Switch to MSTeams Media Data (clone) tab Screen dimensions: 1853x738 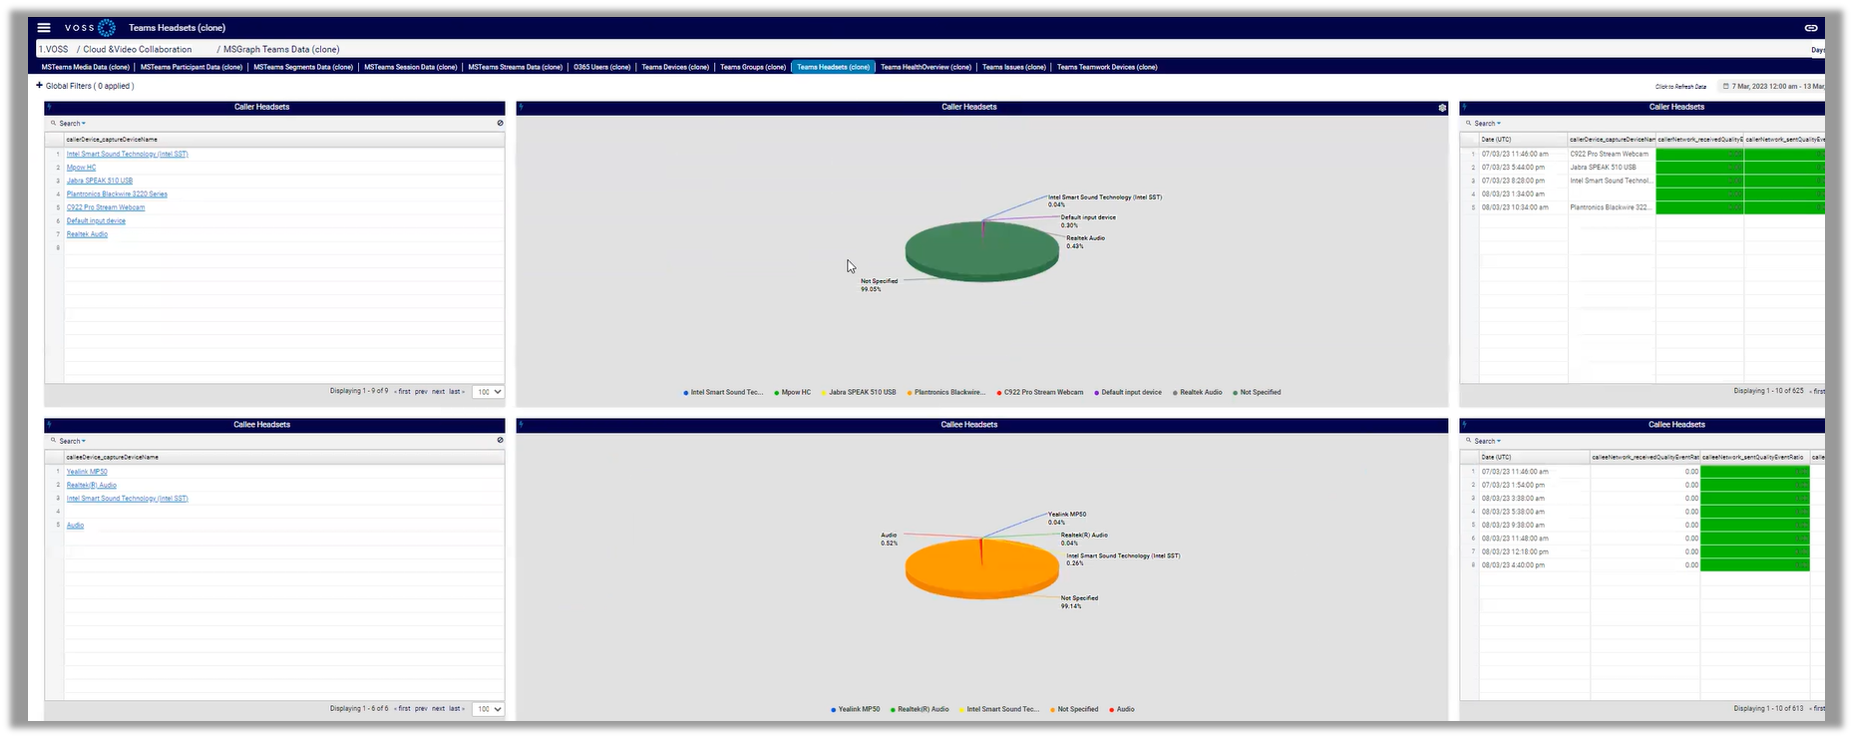tap(85, 67)
